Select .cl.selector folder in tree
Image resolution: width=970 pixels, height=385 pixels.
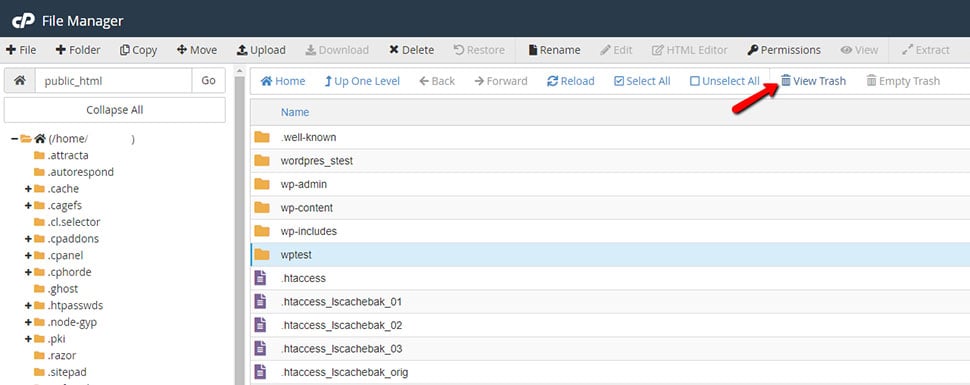[x=67, y=222]
